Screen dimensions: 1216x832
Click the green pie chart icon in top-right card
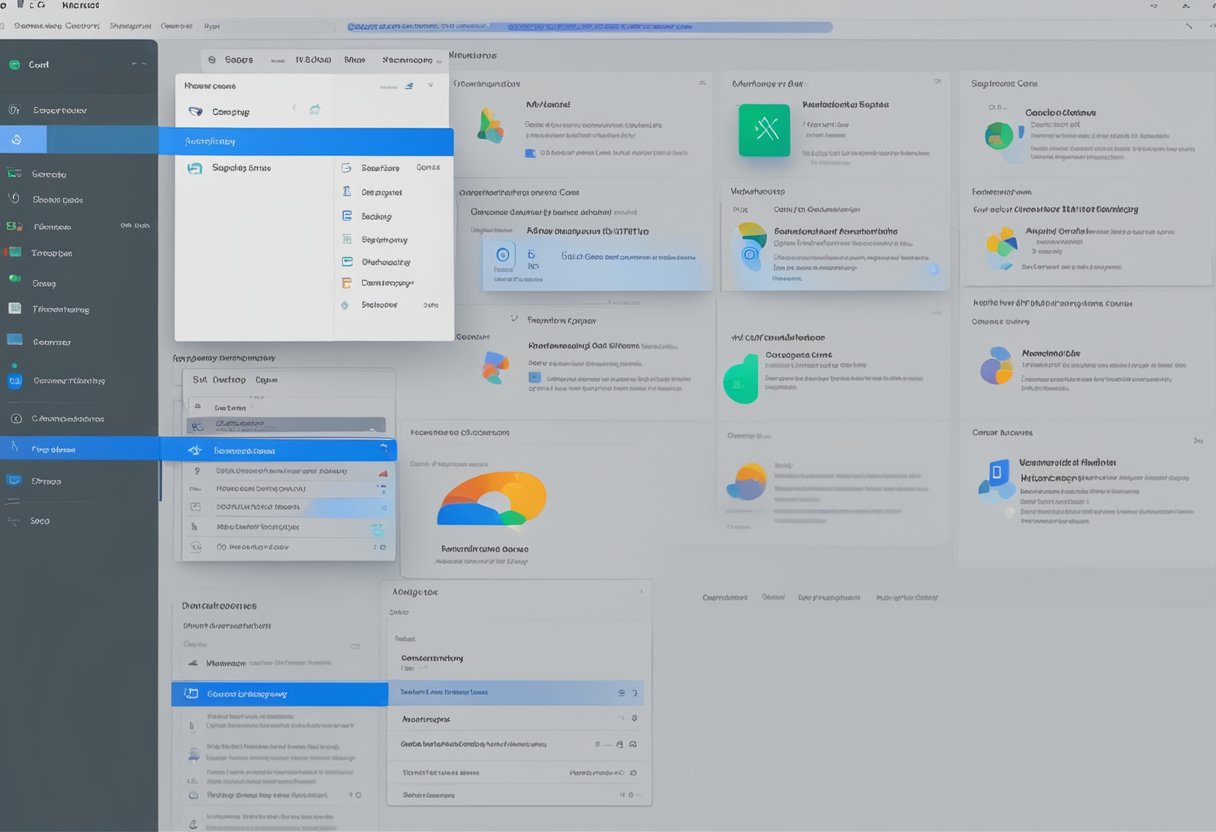coord(1000,136)
